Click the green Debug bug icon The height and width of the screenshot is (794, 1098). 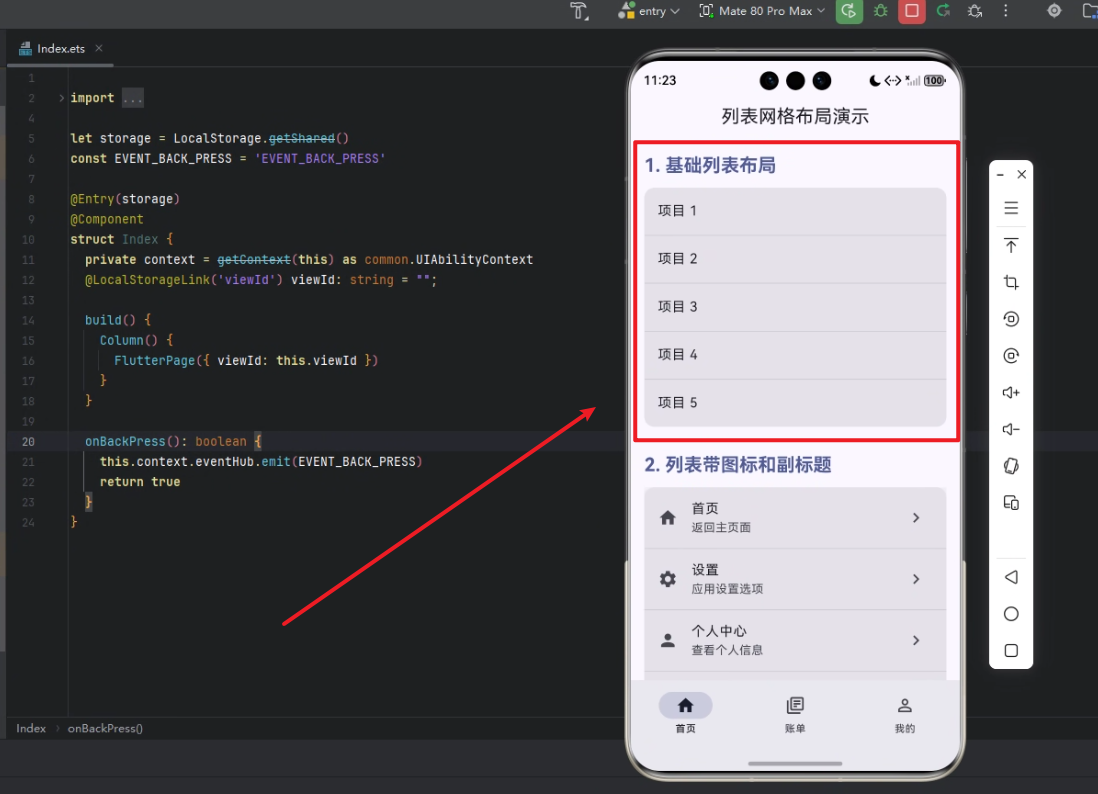(881, 11)
